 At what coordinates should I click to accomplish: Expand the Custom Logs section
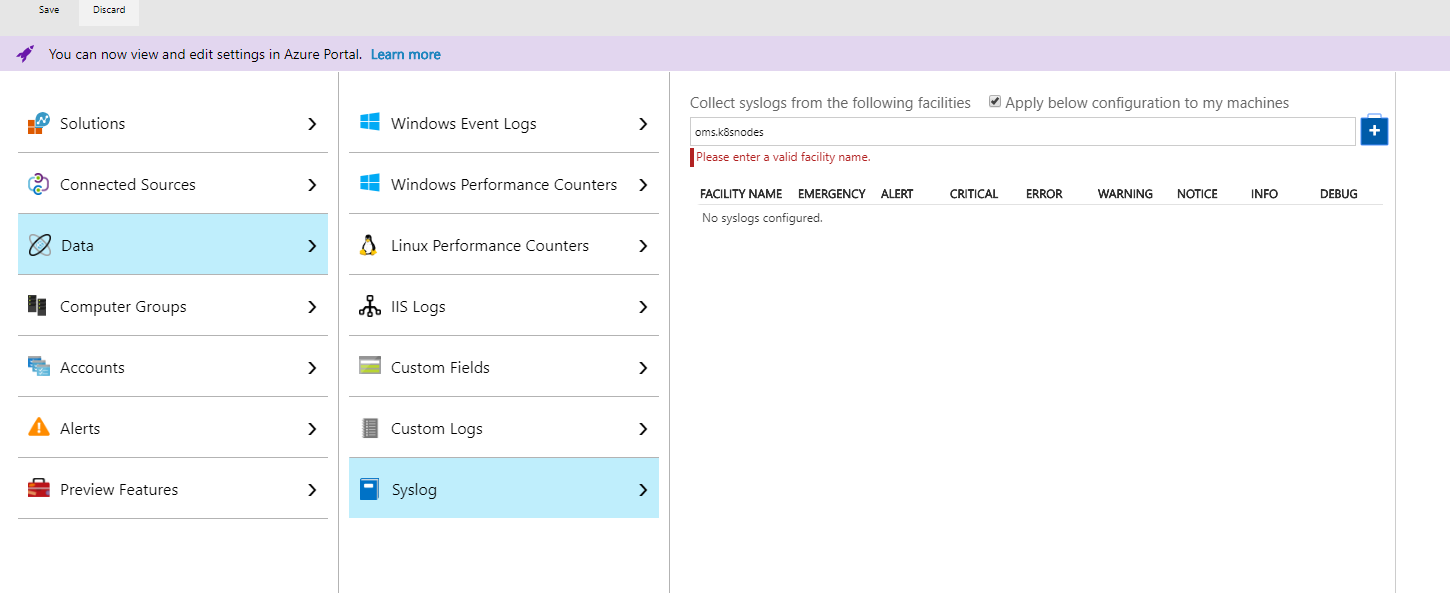[643, 428]
